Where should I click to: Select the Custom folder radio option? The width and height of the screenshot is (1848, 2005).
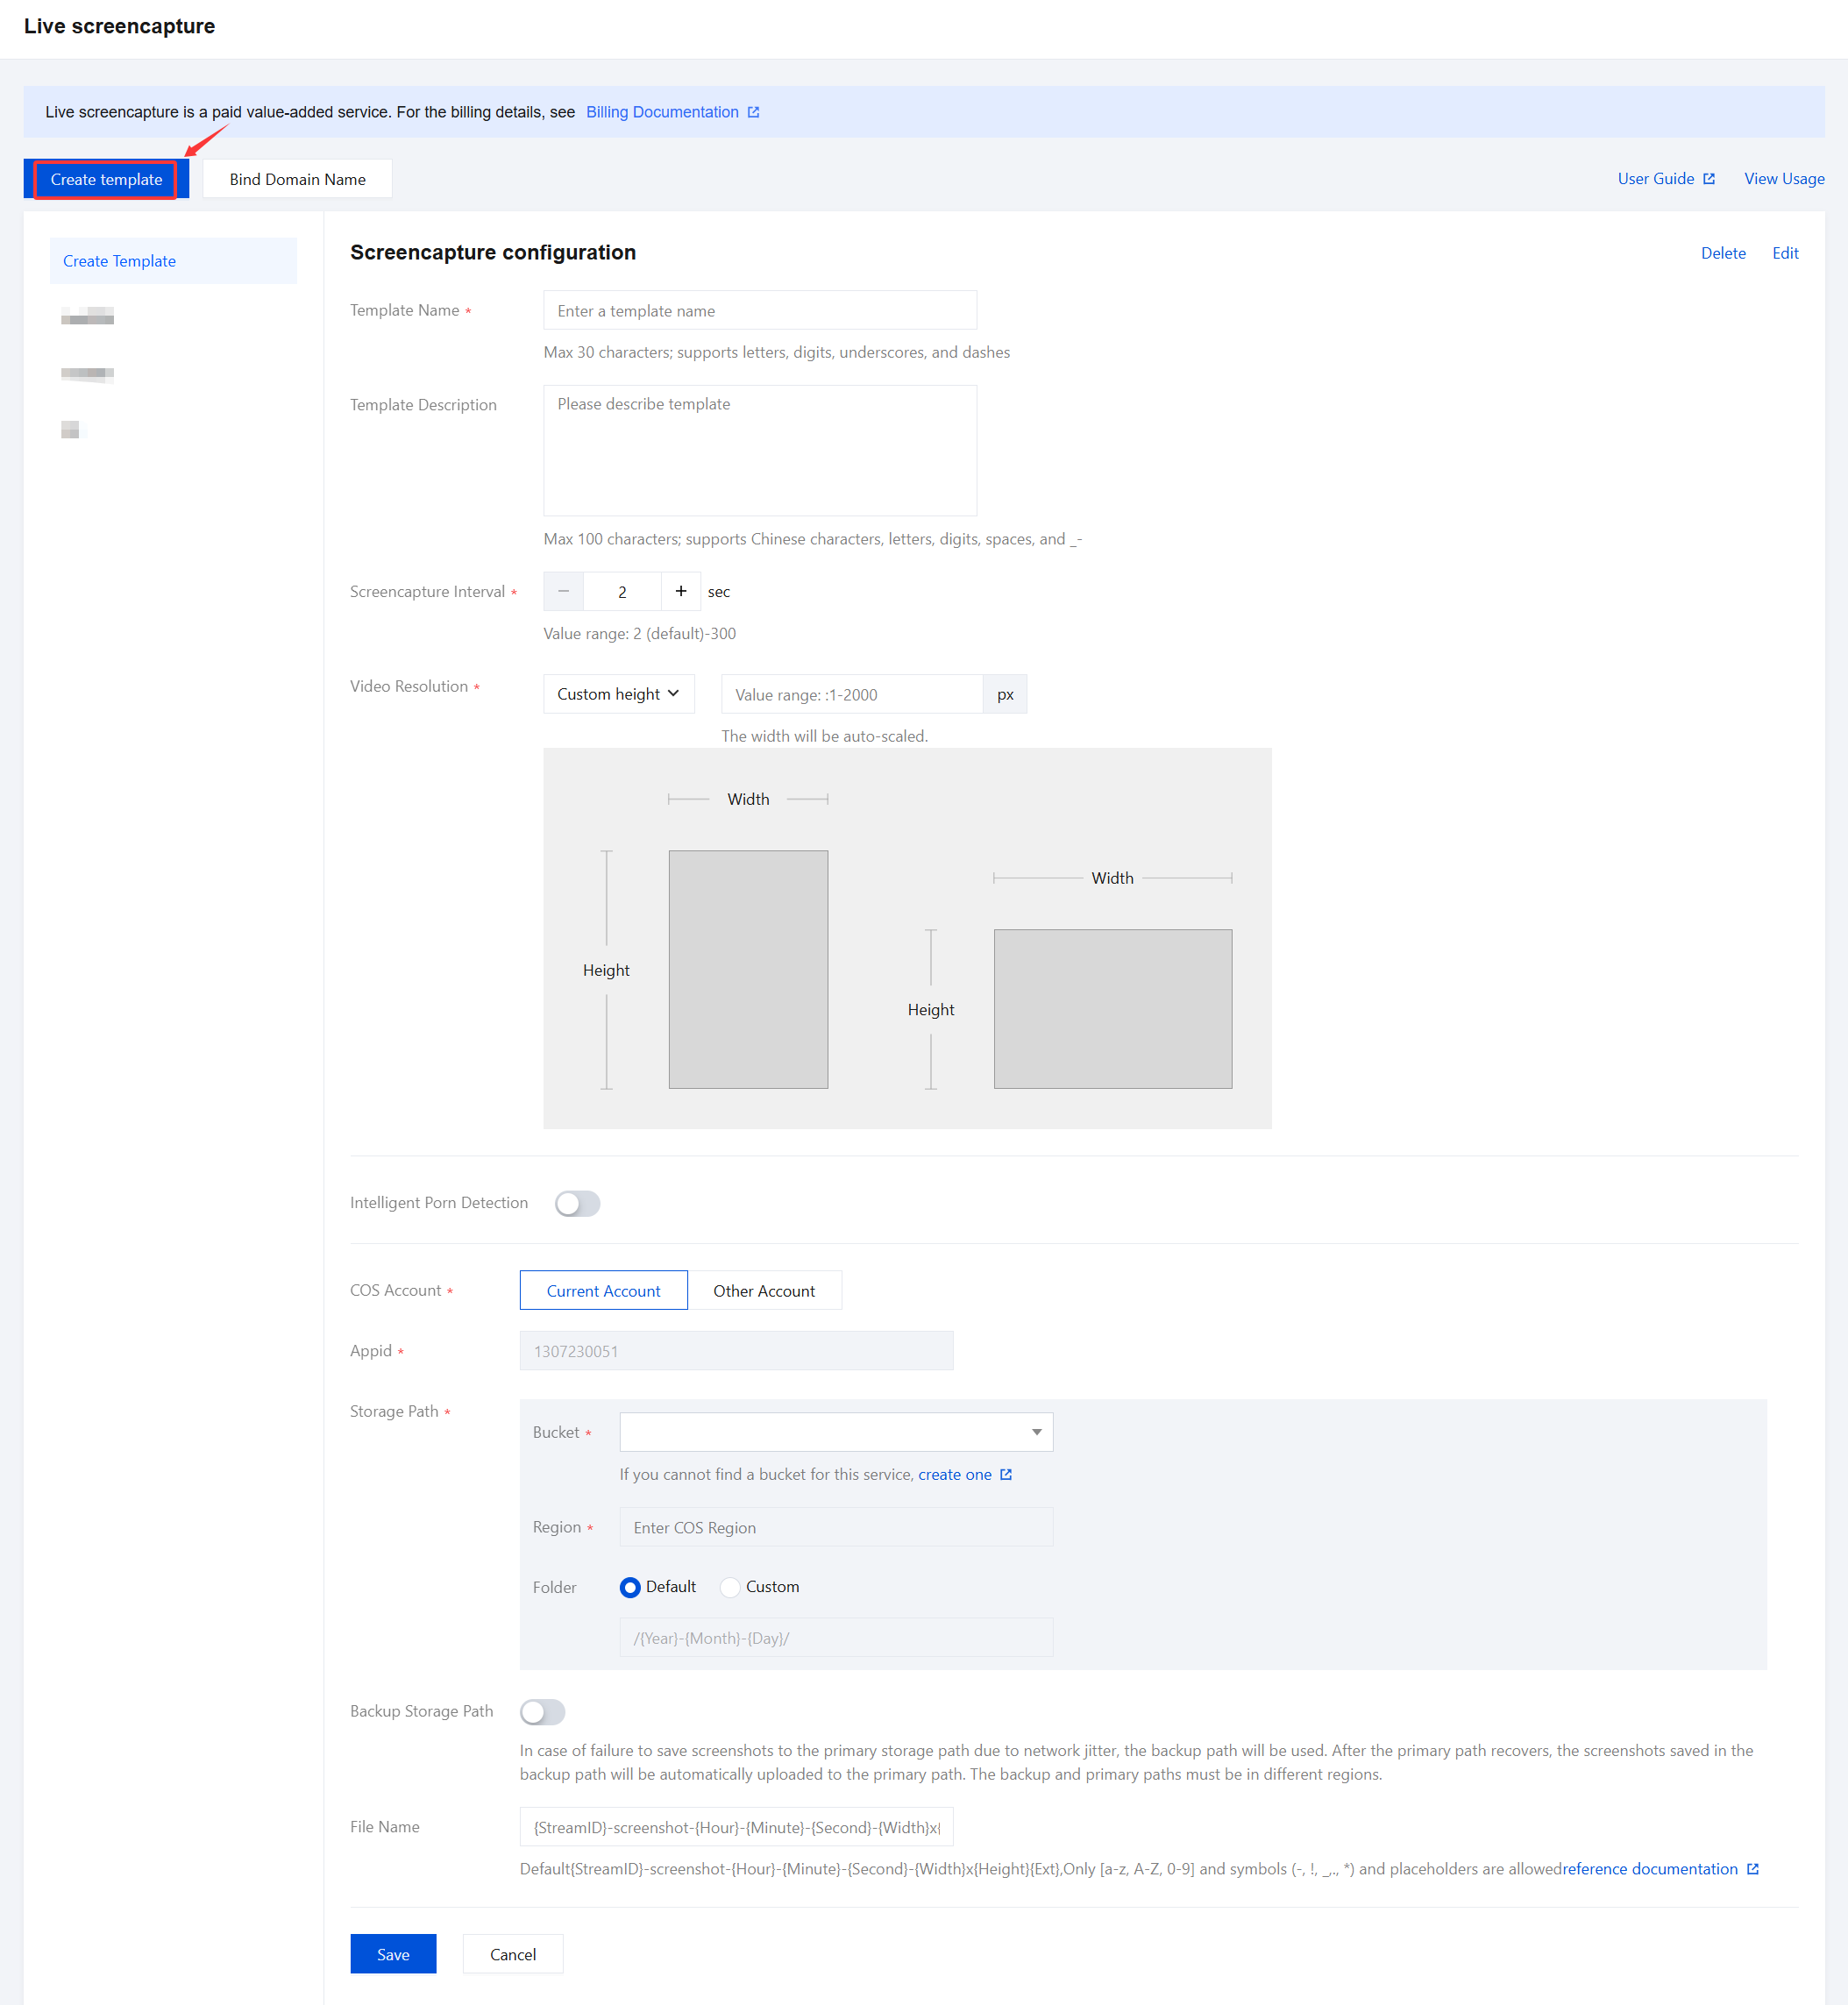click(x=731, y=1587)
